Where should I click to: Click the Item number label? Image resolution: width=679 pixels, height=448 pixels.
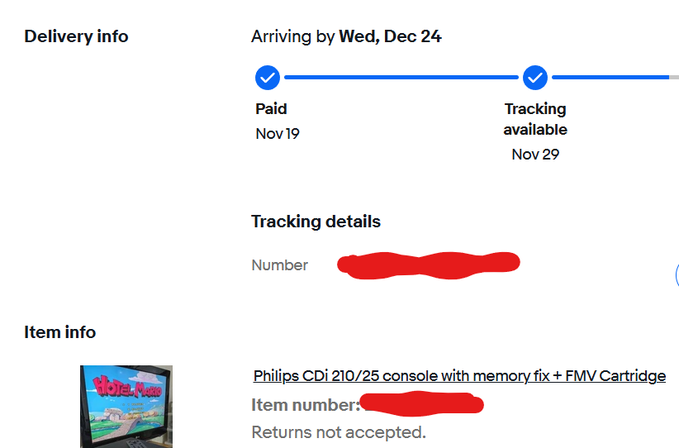[x=305, y=405]
